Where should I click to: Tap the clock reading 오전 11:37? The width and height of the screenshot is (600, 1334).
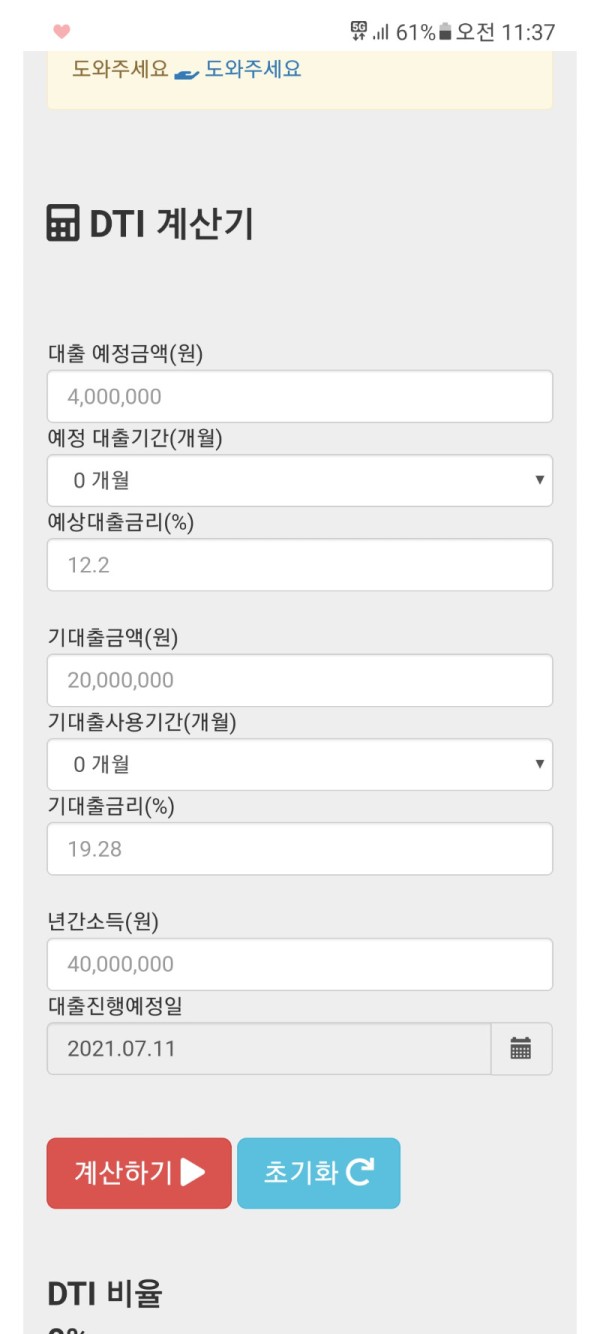tap(505, 32)
